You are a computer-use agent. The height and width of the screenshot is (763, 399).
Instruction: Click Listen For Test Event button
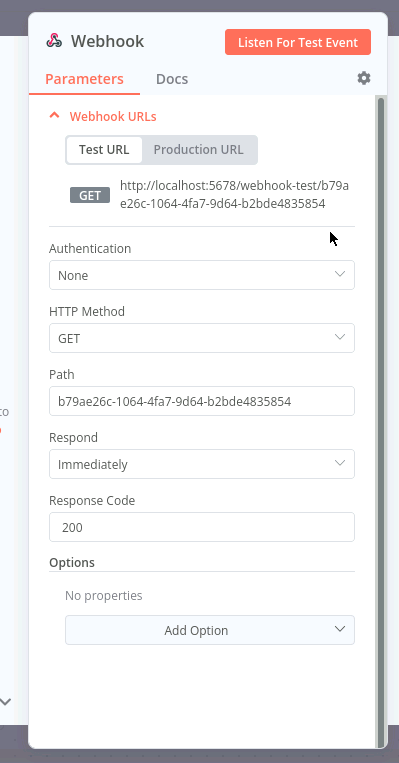click(298, 42)
